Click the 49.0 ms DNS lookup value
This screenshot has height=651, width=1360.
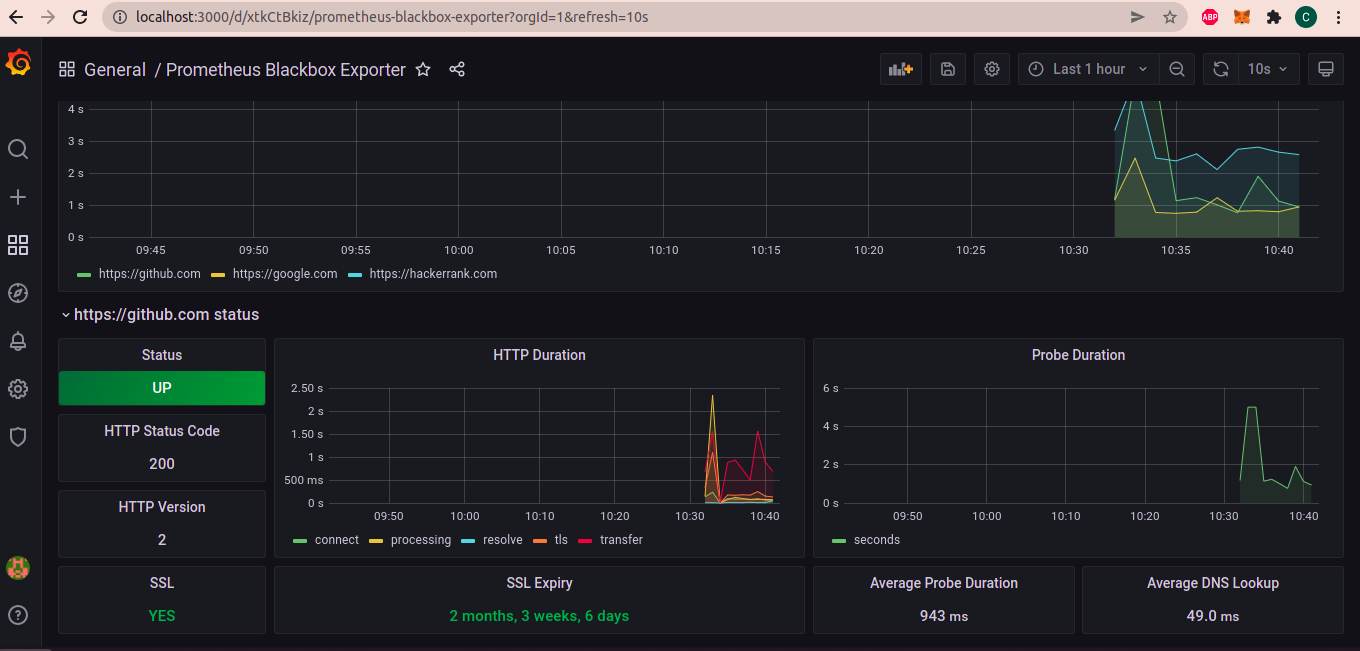click(1213, 616)
